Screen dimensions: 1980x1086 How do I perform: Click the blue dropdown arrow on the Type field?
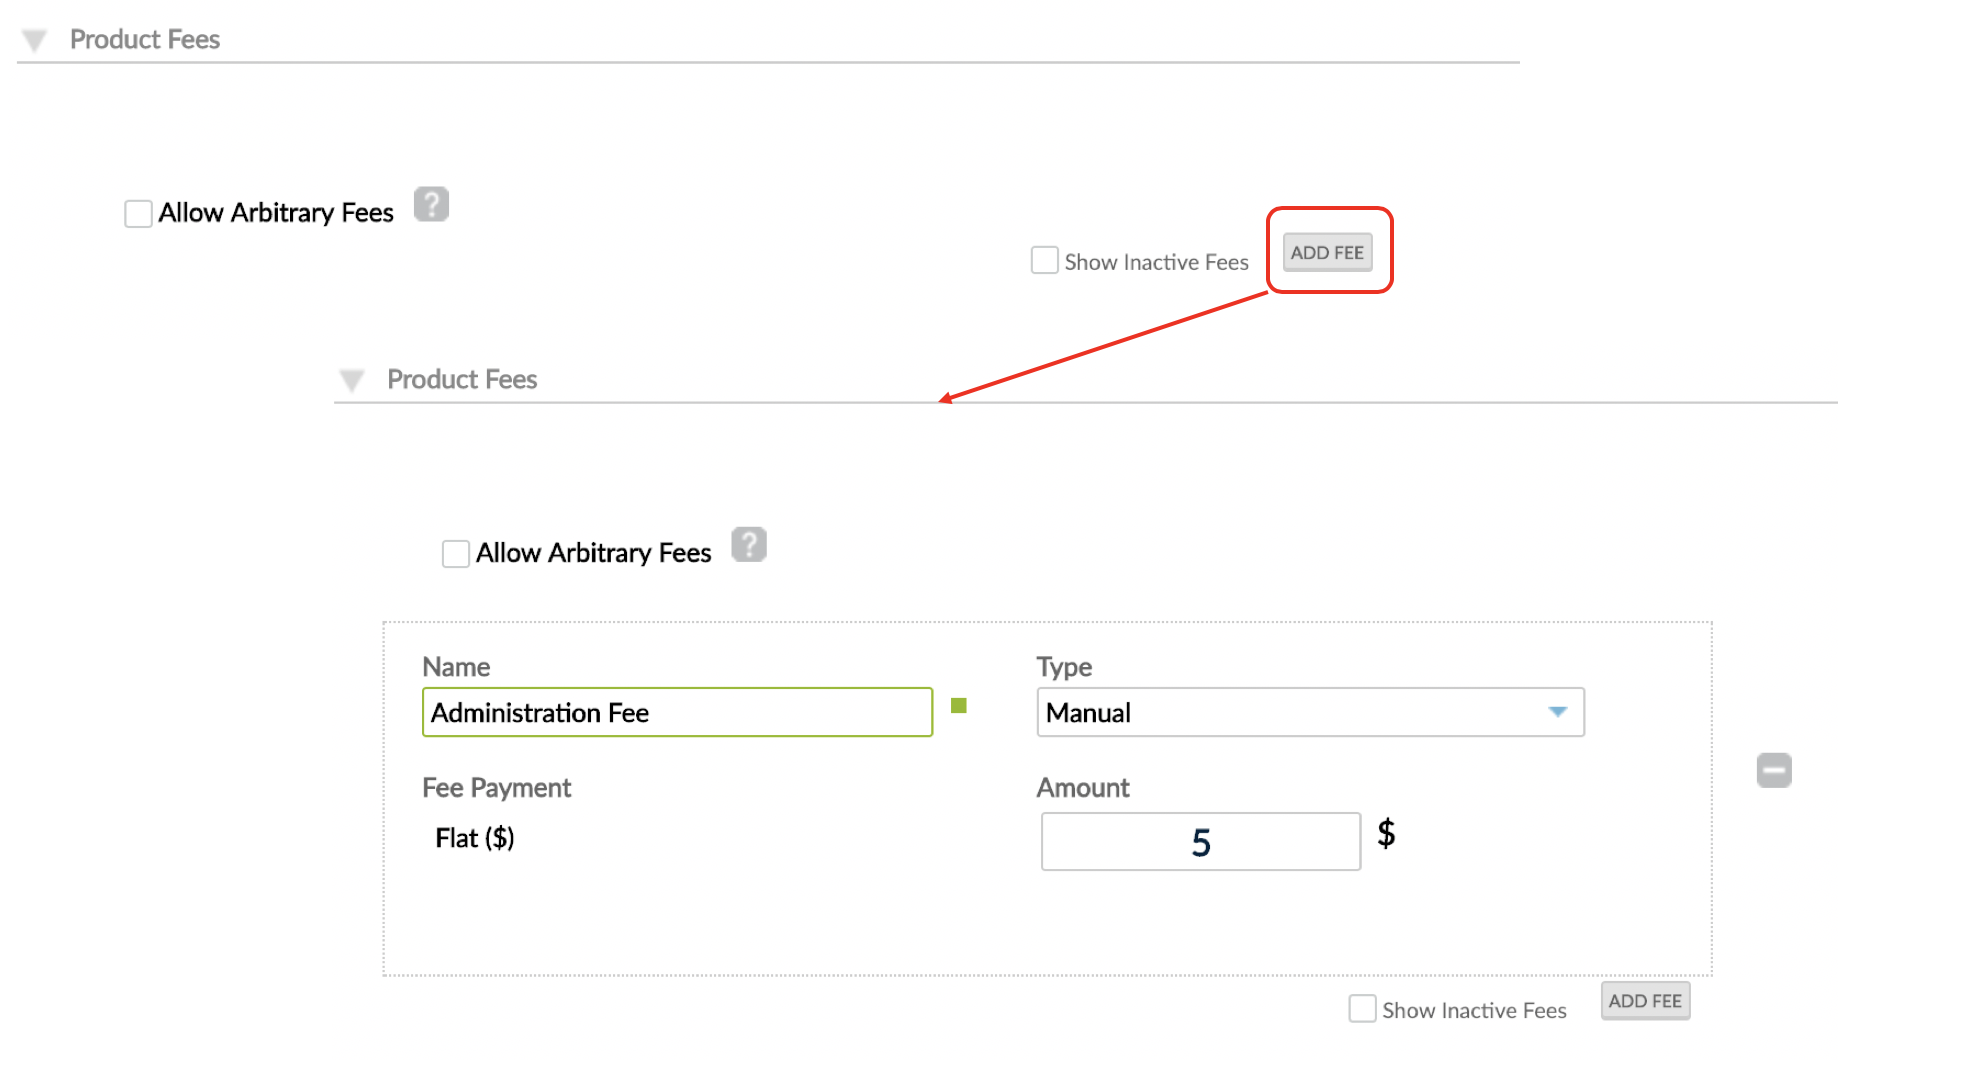1557,712
